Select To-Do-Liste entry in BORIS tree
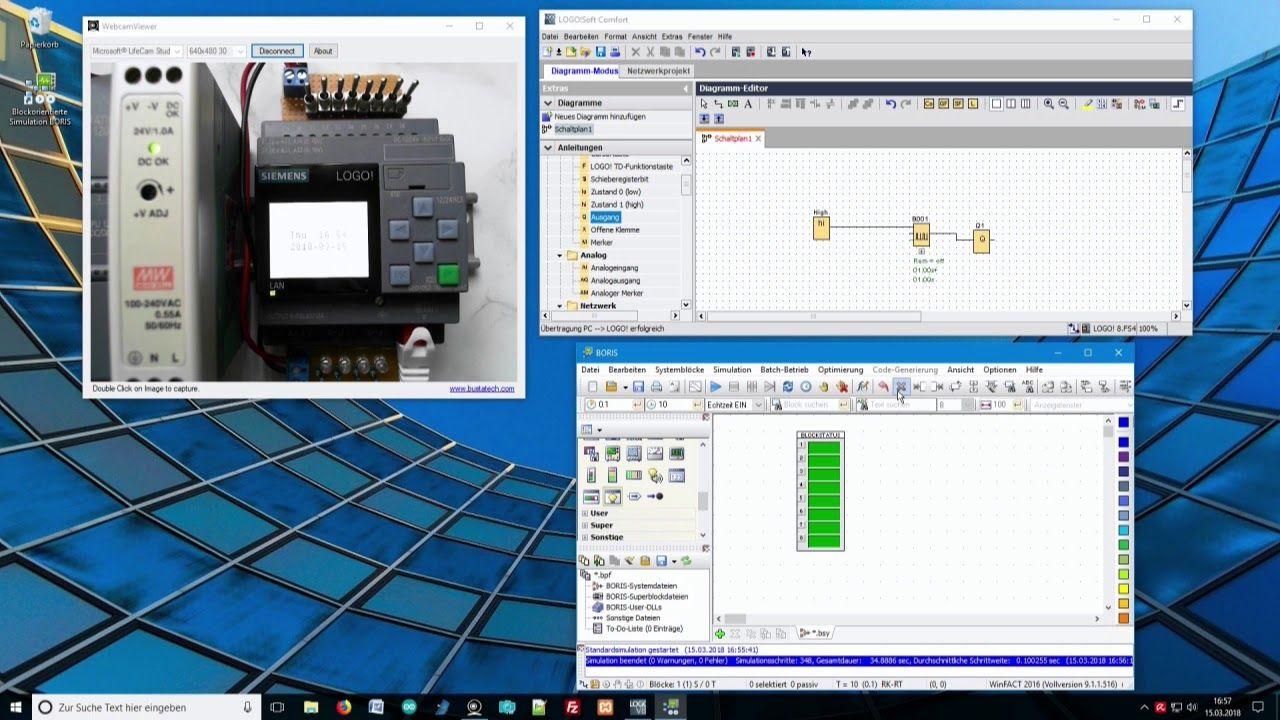Image resolution: width=1280 pixels, height=720 pixels. point(644,629)
